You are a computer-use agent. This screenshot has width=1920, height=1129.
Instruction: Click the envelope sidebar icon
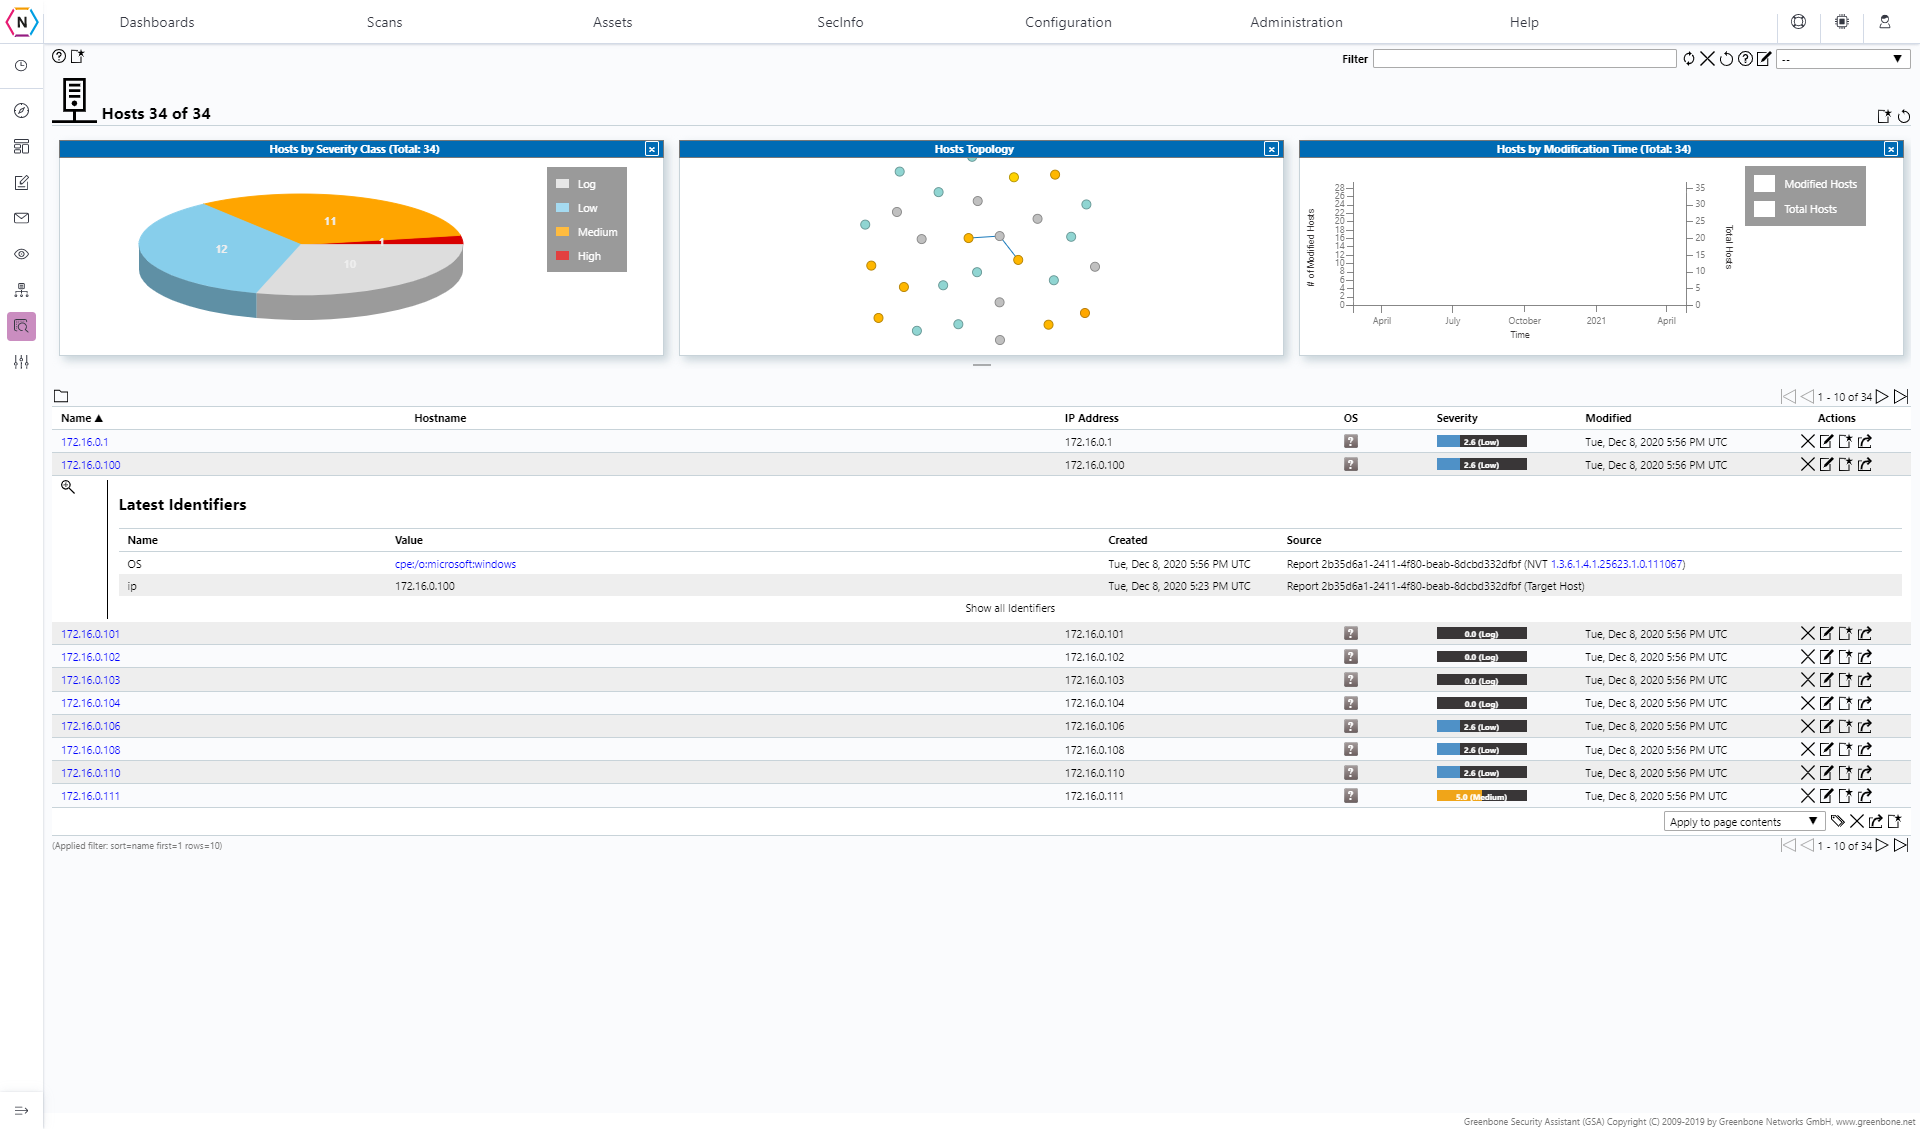pyautogui.click(x=21, y=218)
